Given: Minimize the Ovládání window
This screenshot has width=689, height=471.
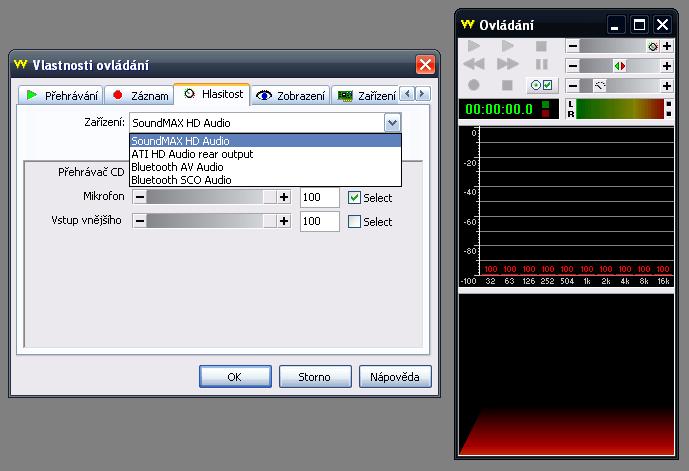Looking at the screenshot, I should coord(615,25).
